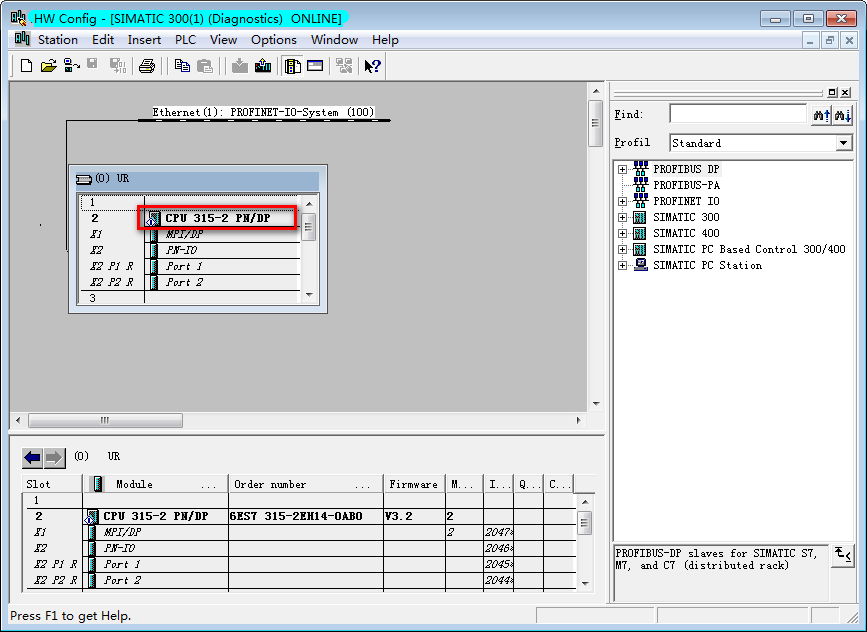Click the Find input field

click(x=738, y=114)
